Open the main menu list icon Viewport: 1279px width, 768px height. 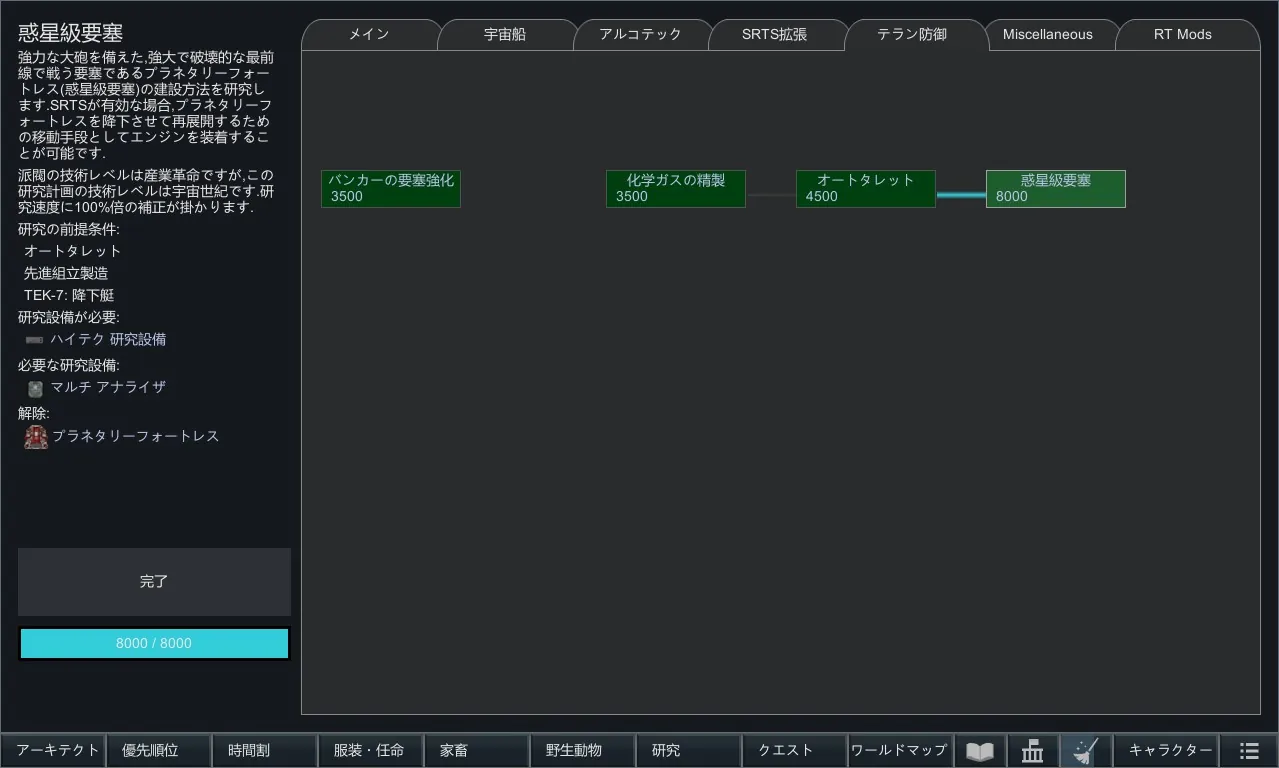[x=1249, y=751]
